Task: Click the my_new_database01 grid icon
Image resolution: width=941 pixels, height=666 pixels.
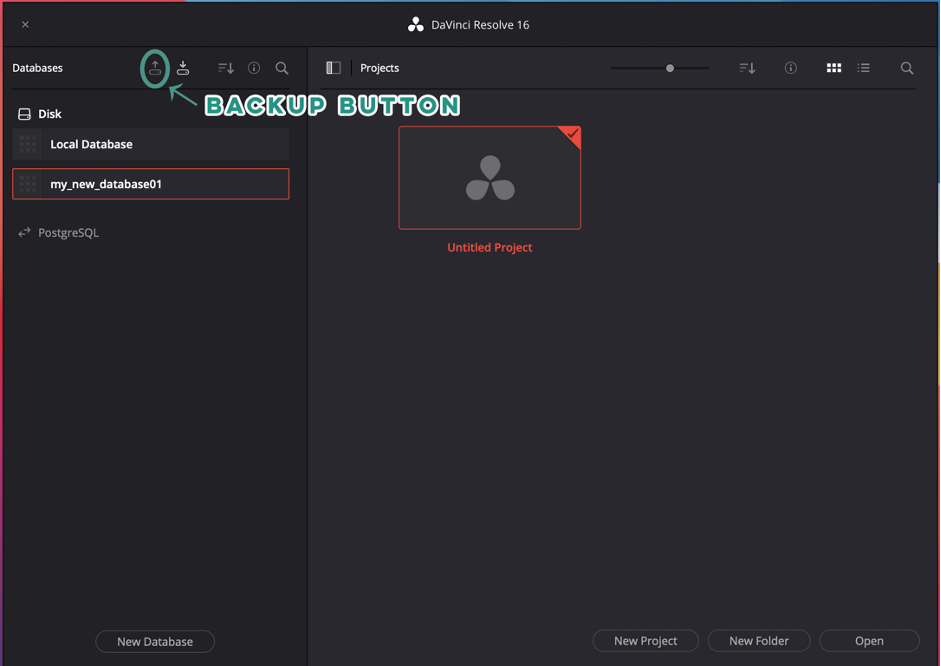Action: tap(28, 184)
